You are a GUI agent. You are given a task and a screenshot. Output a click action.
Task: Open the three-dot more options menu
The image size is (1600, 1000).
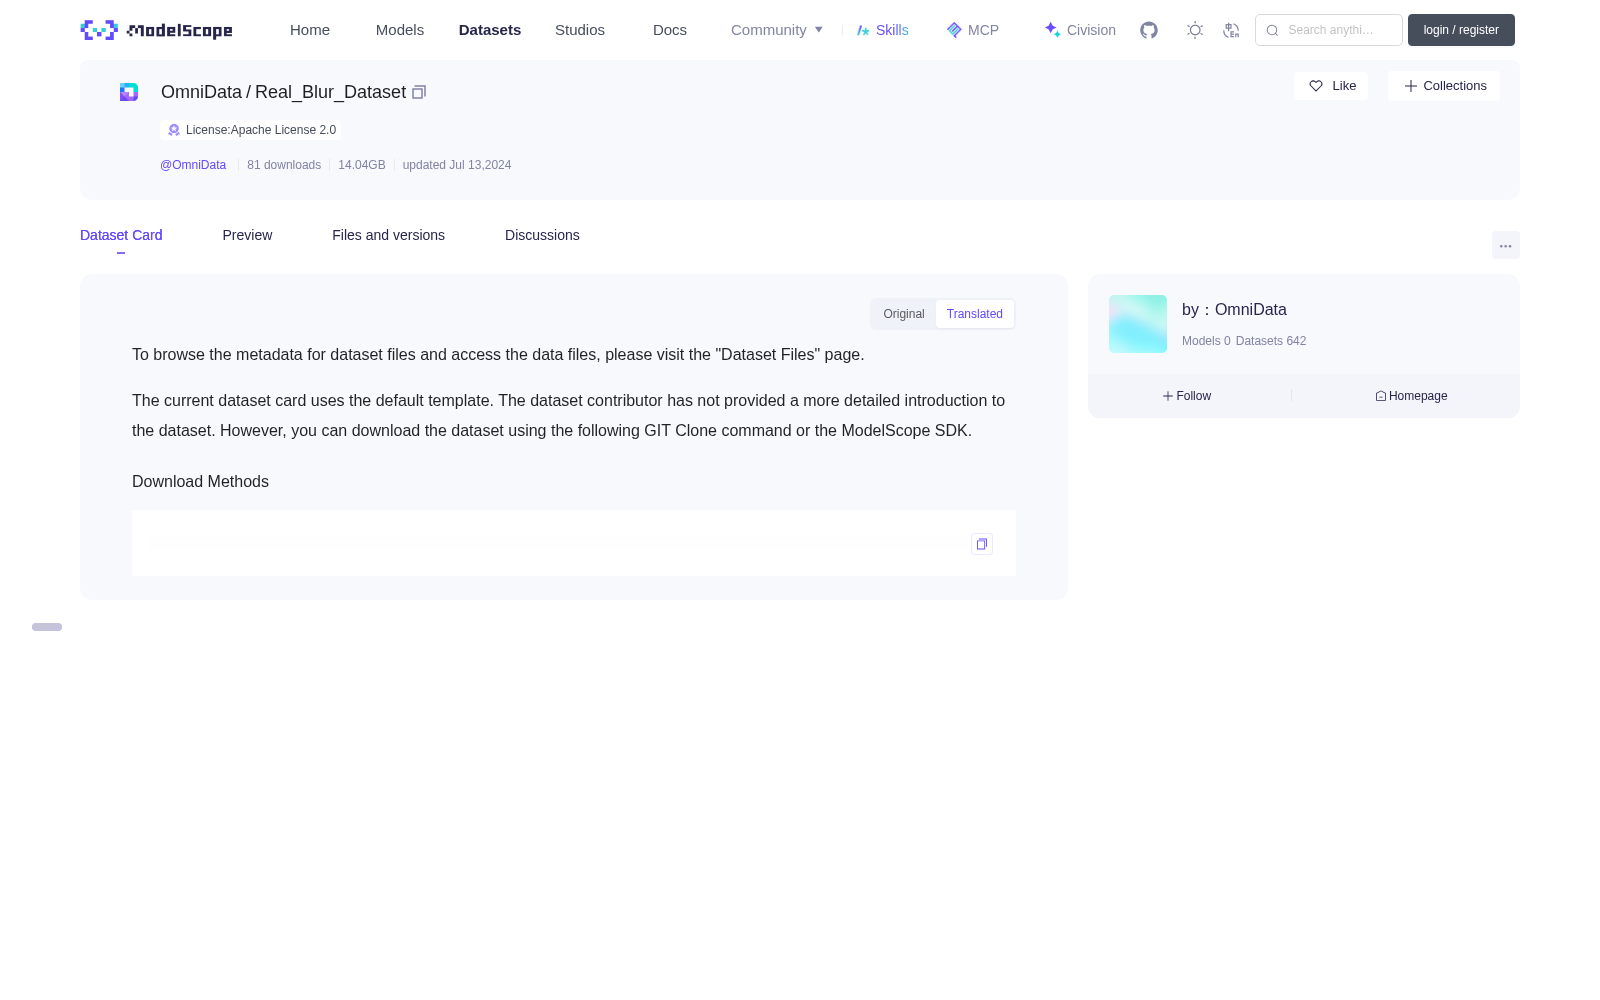click(1506, 245)
